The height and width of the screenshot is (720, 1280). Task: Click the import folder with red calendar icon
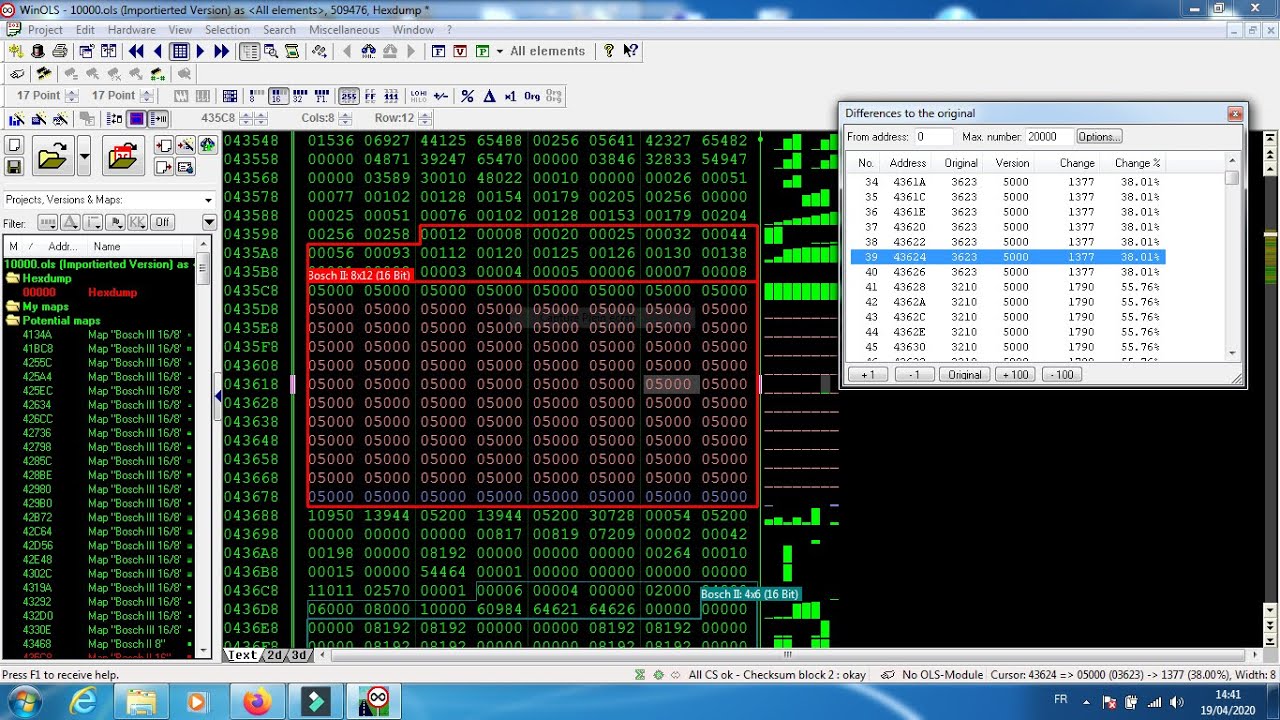point(123,156)
